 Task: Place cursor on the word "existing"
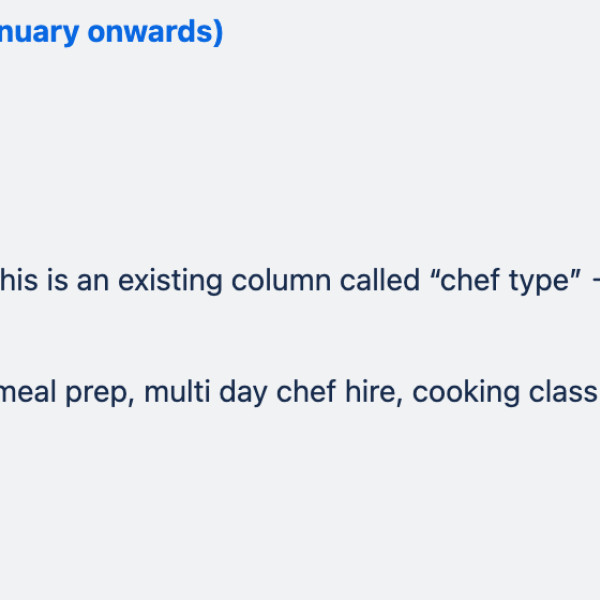pos(170,281)
